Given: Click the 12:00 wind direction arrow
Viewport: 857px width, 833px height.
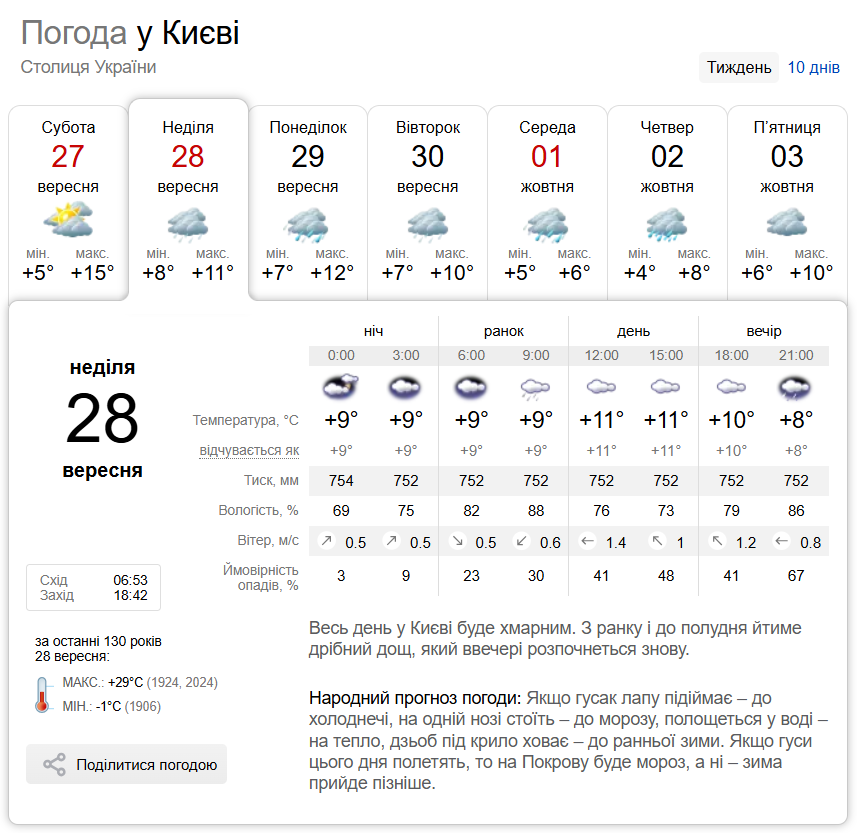Looking at the screenshot, I should [588, 542].
